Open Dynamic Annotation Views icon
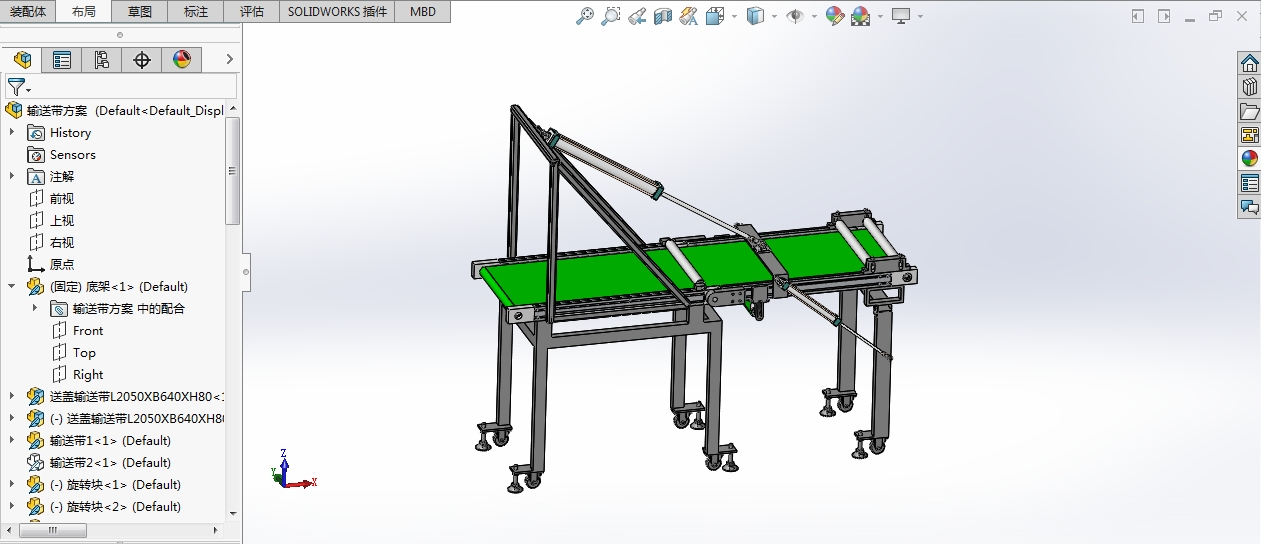Image resolution: width=1261 pixels, height=544 pixels. [688, 16]
